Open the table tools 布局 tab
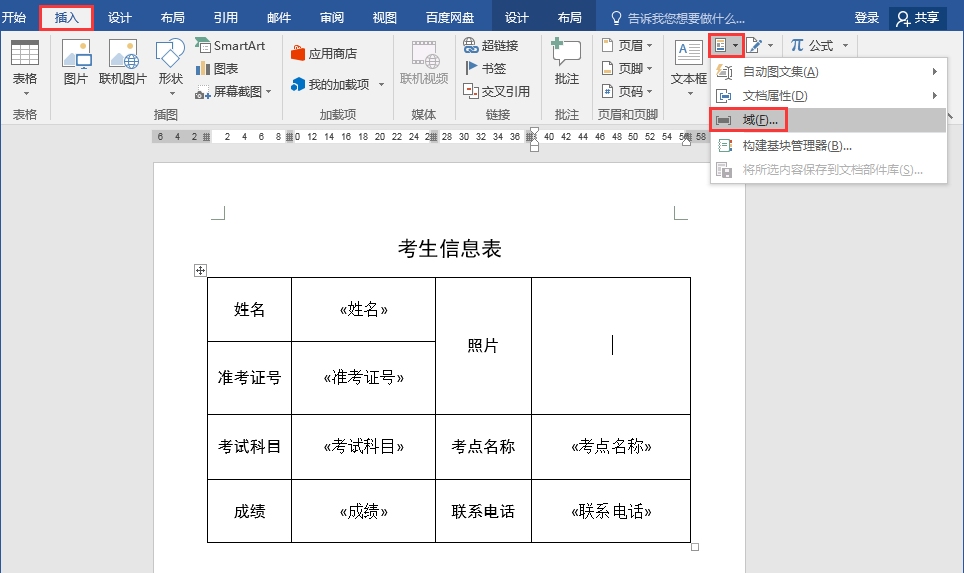 [569, 17]
